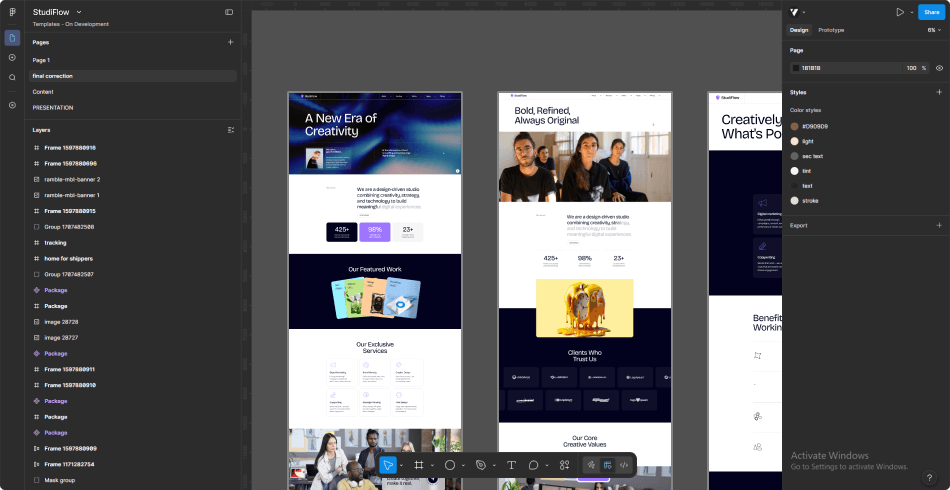Screen dimensions: 950x490
Task: Open StudiFlow file name dropdown
Action: [x=79, y=12]
